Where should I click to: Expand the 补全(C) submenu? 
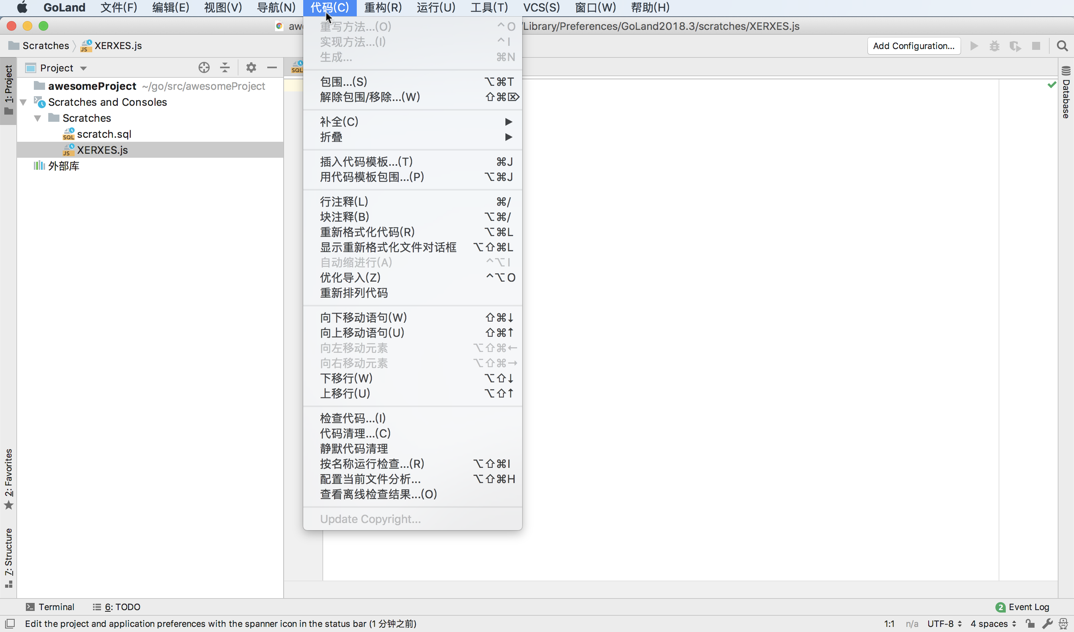click(x=412, y=122)
